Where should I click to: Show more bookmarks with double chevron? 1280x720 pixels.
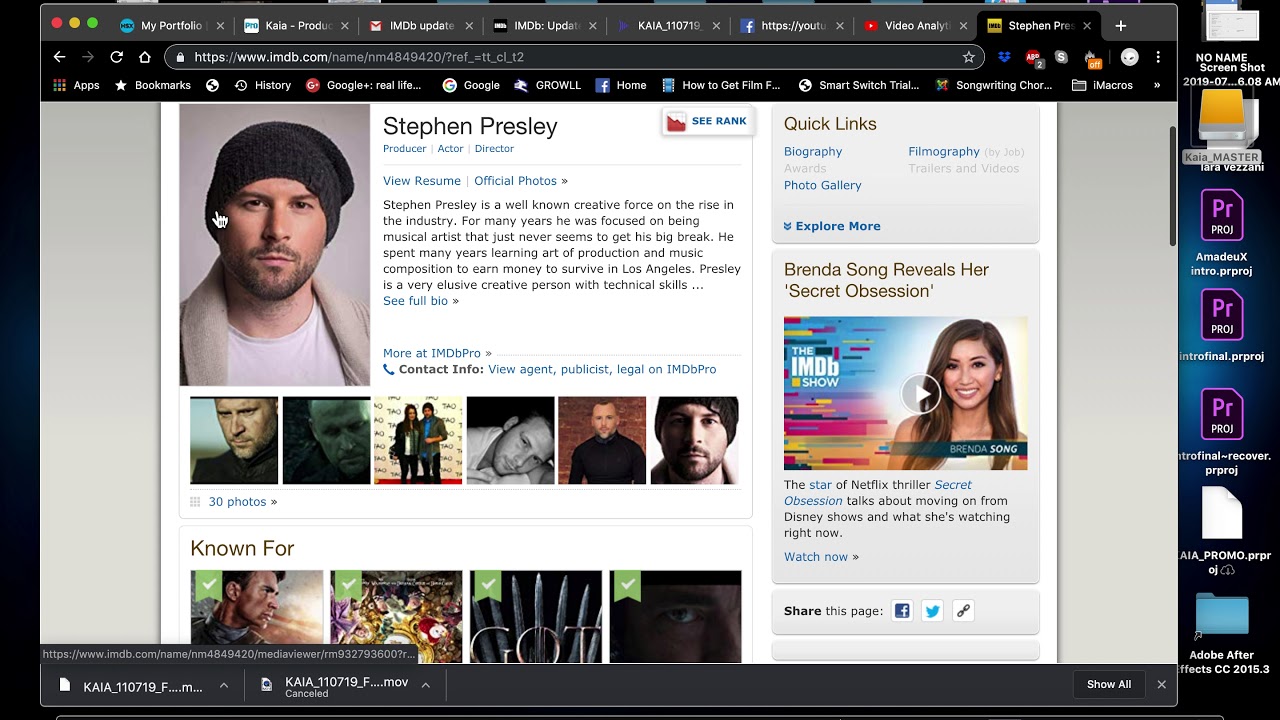click(x=1157, y=85)
